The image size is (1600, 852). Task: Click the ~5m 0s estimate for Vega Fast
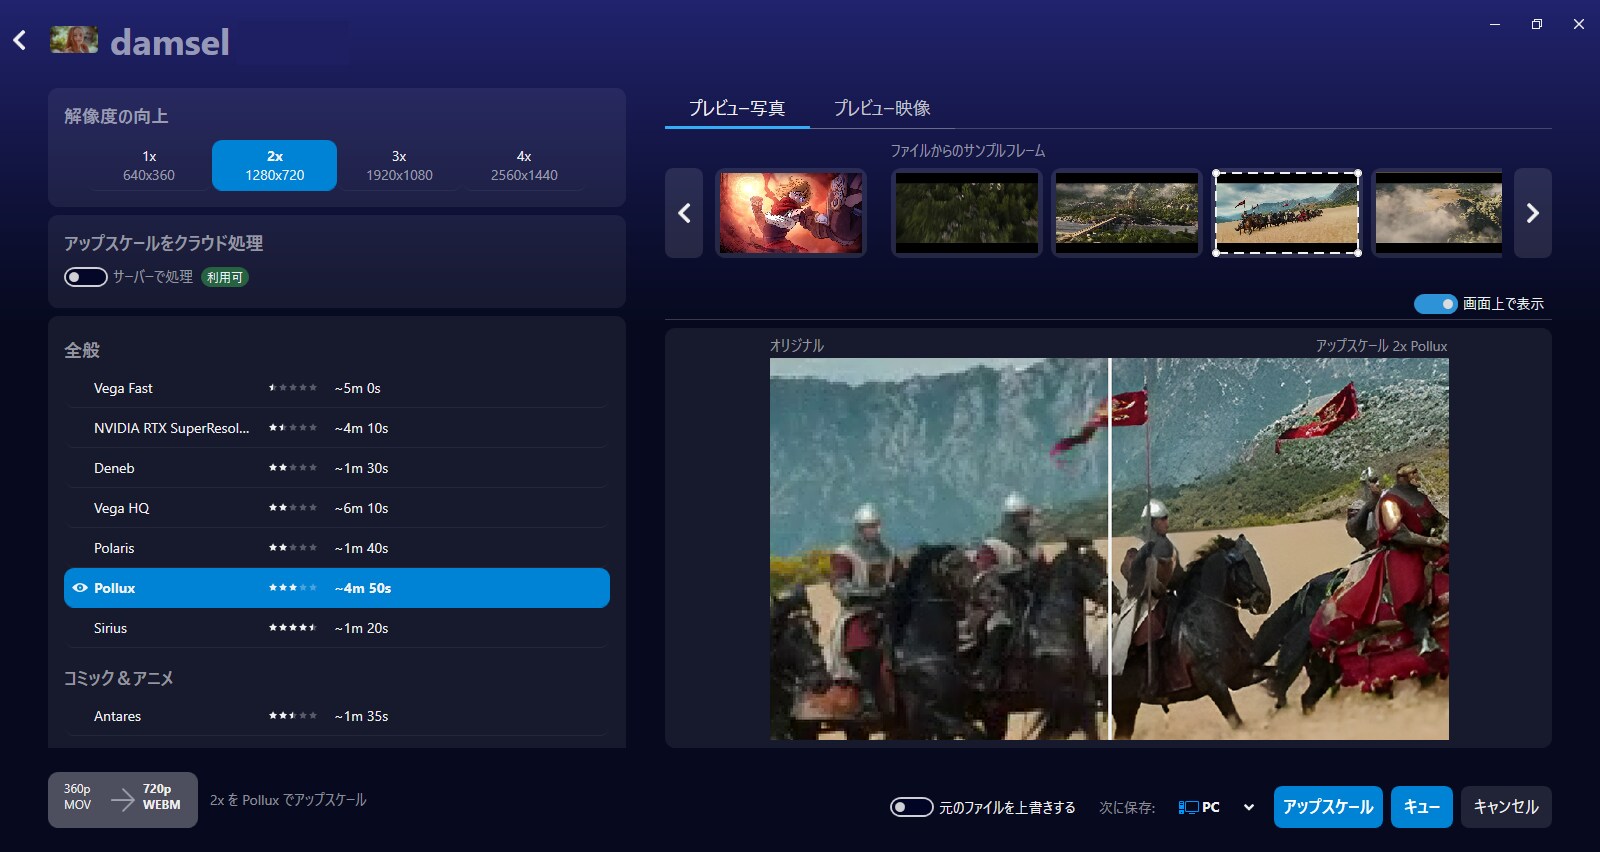[x=358, y=388]
